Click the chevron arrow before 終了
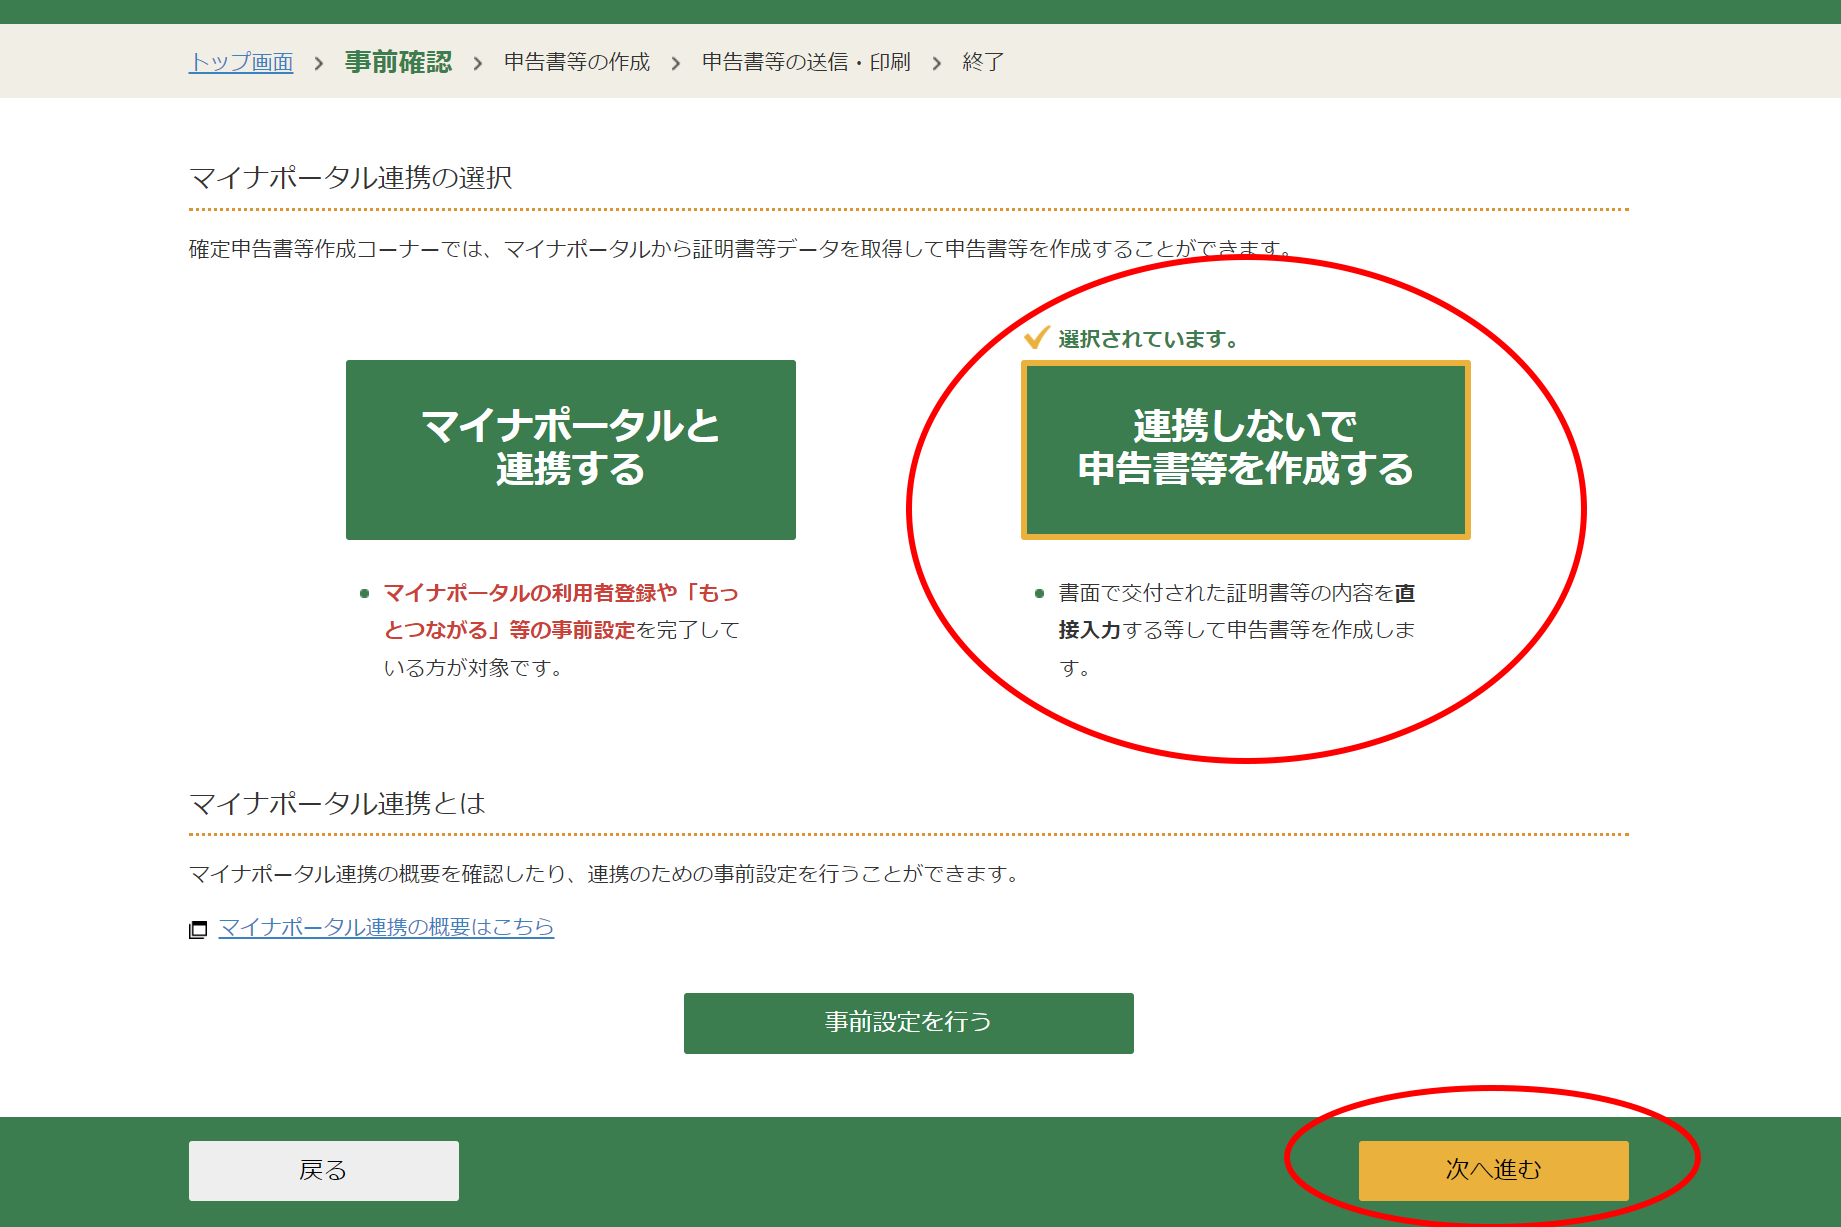Image resolution: width=1841 pixels, height=1227 pixels. coord(937,63)
